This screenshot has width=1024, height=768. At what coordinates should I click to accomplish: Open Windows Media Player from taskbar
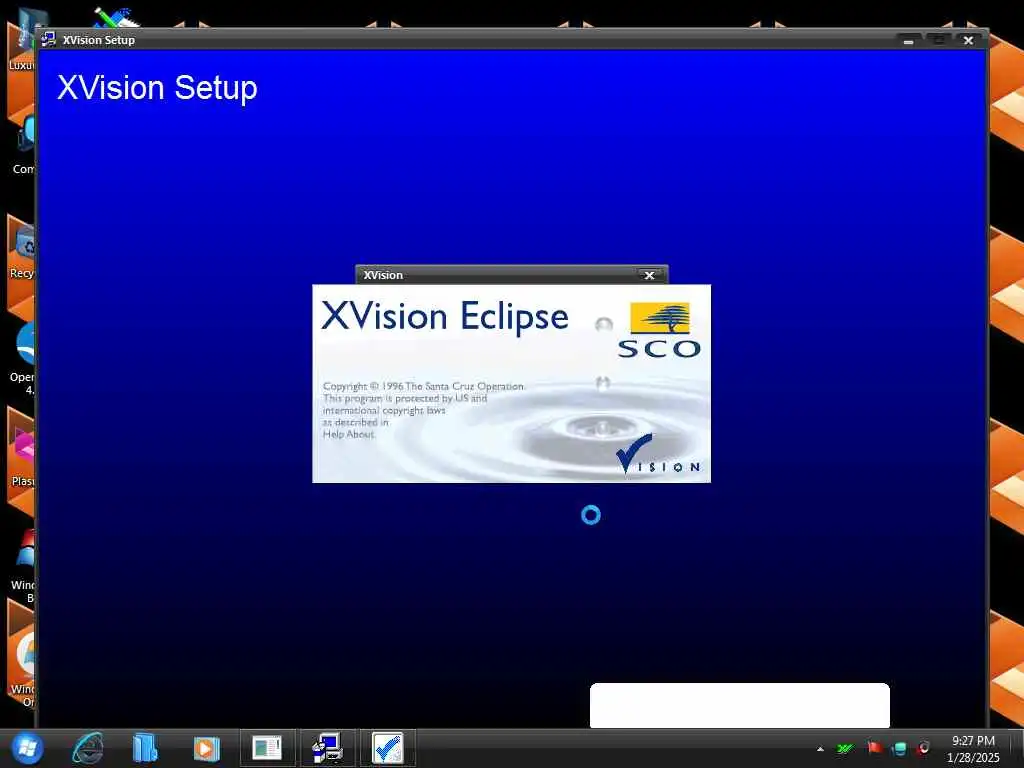(x=206, y=748)
